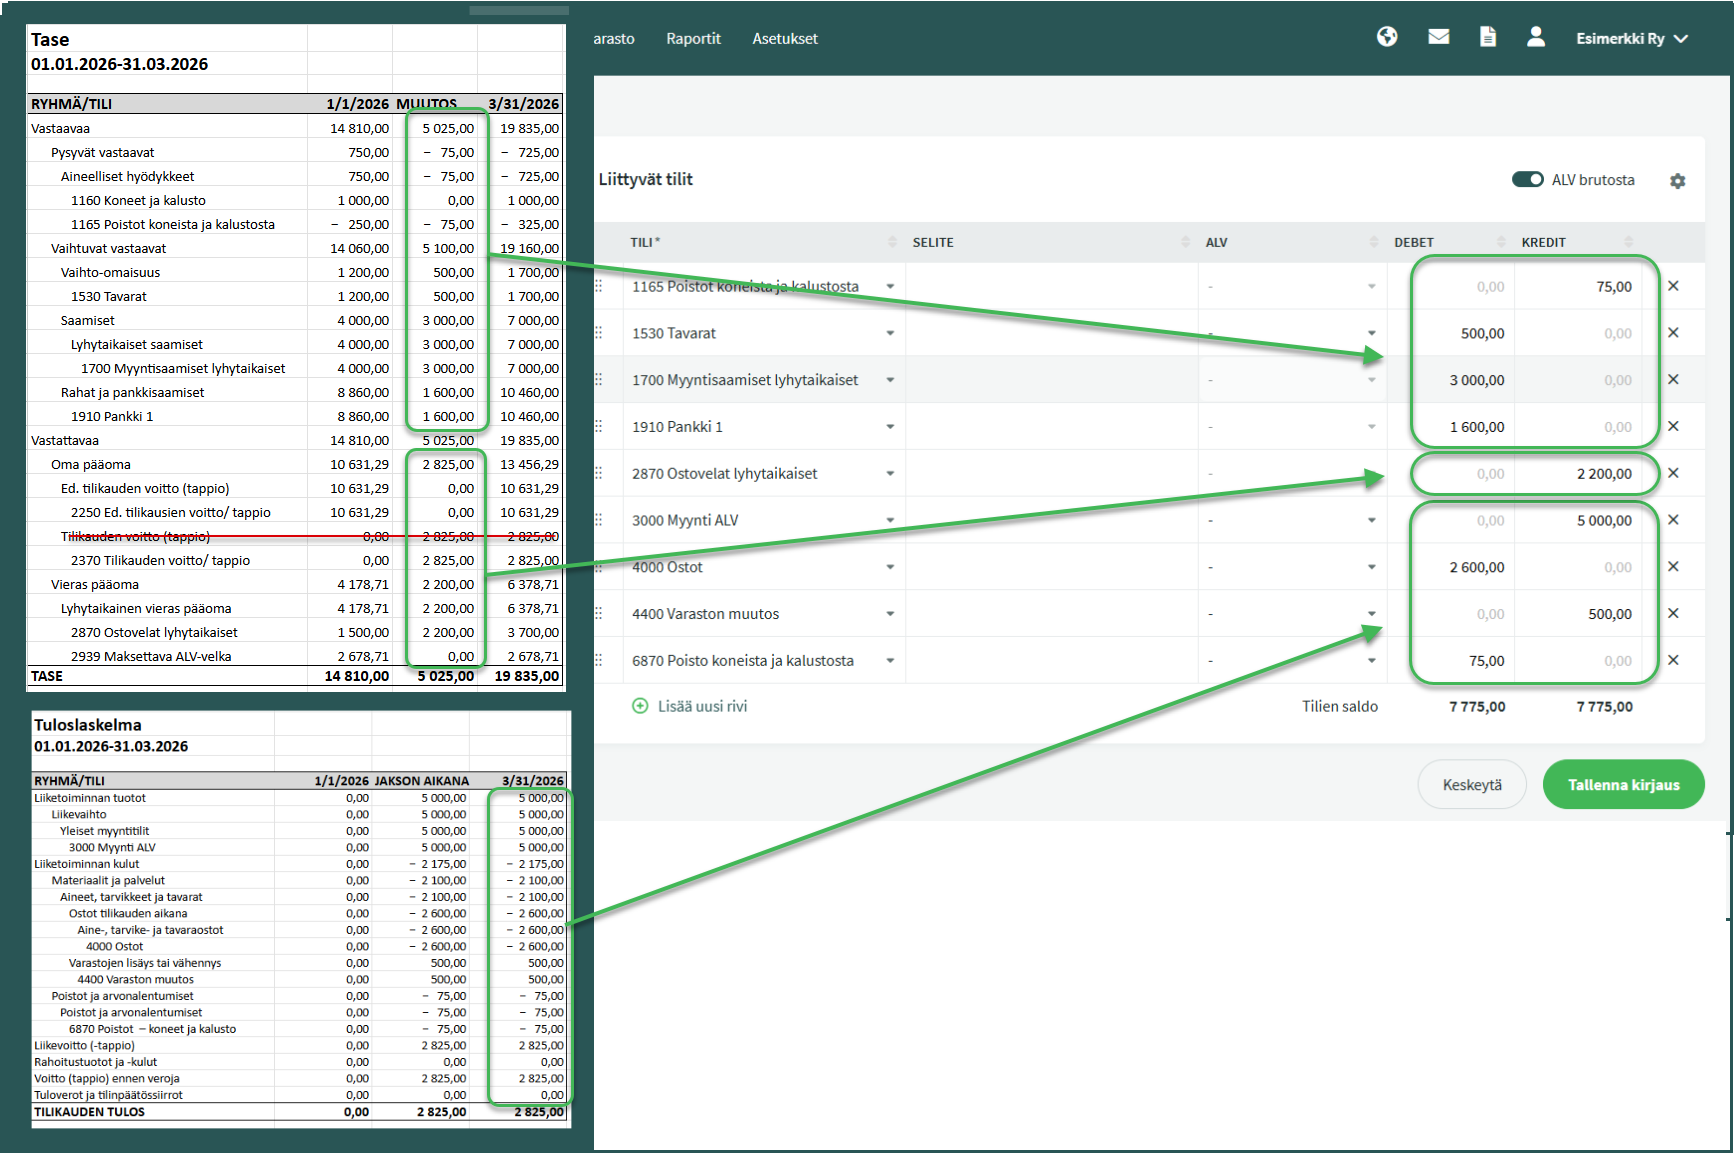
Task: Open the user profile icon
Action: pyautogui.click(x=1535, y=37)
